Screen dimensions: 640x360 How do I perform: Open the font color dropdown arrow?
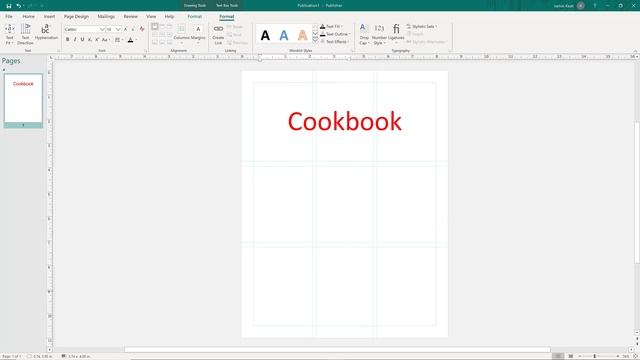pyautogui.click(x=136, y=40)
